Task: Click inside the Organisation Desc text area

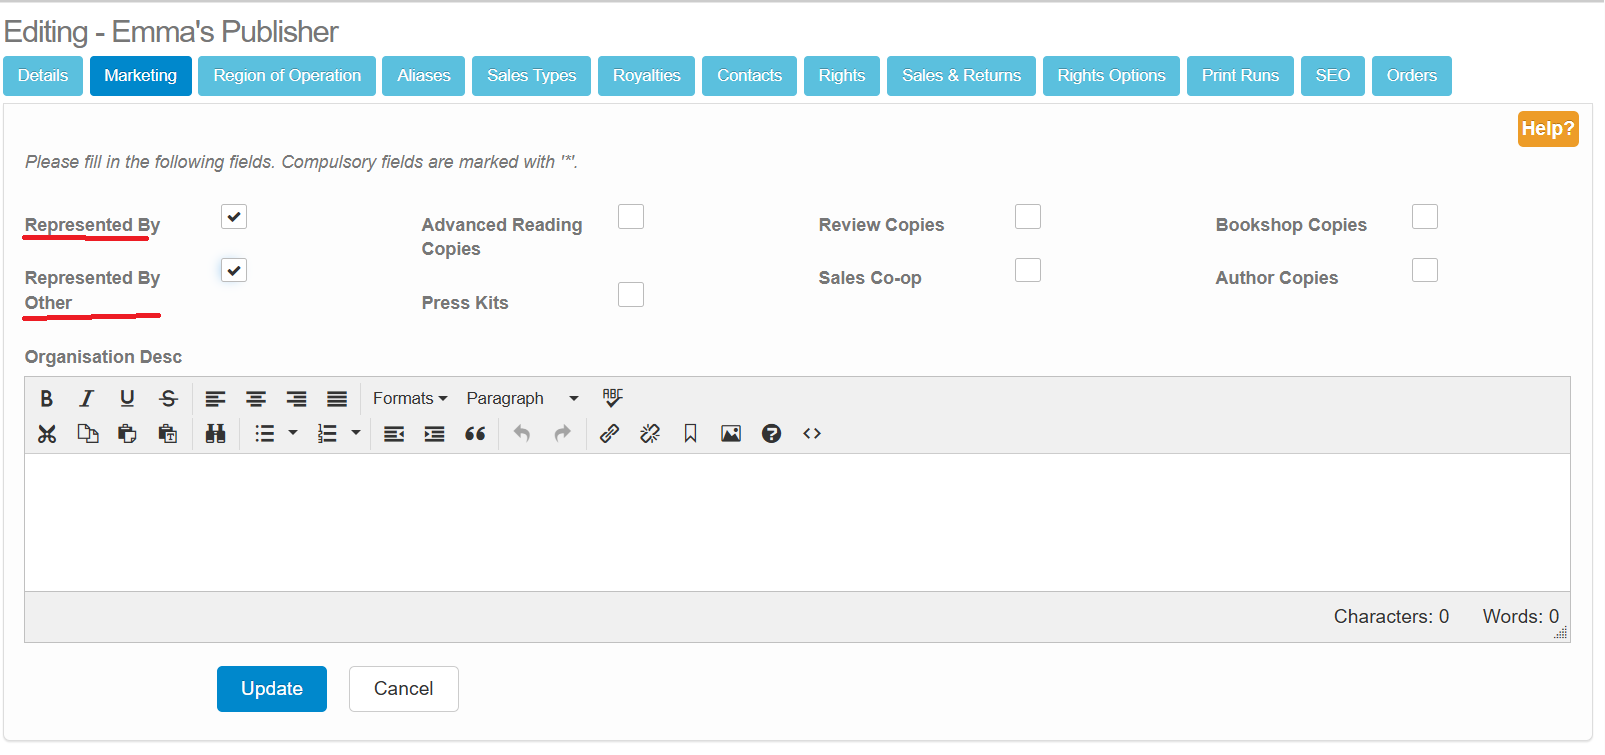Action: click(x=797, y=522)
